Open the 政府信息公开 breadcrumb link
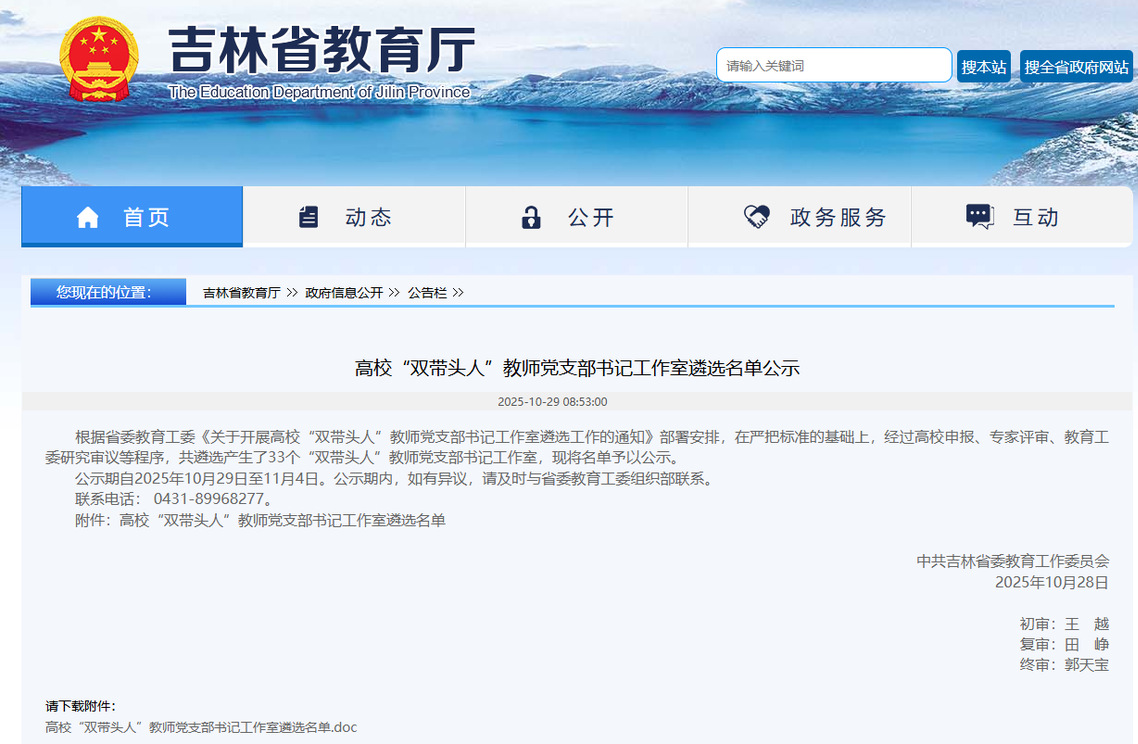This screenshot has height=744, width=1138. click(344, 293)
